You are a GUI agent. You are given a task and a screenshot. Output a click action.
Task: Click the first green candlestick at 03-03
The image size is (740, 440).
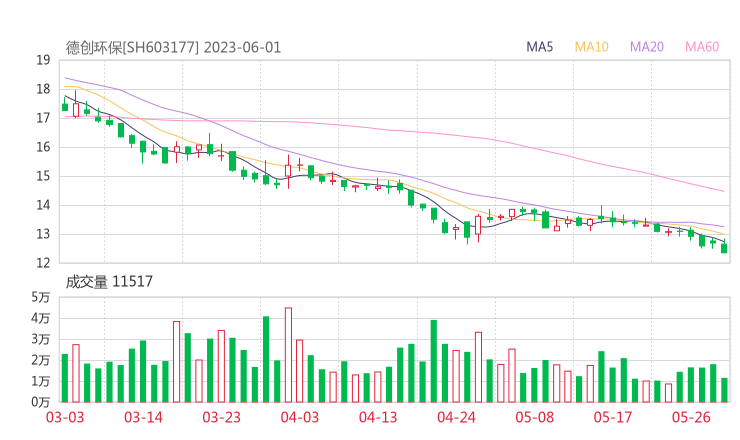click(x=65, y=106)
